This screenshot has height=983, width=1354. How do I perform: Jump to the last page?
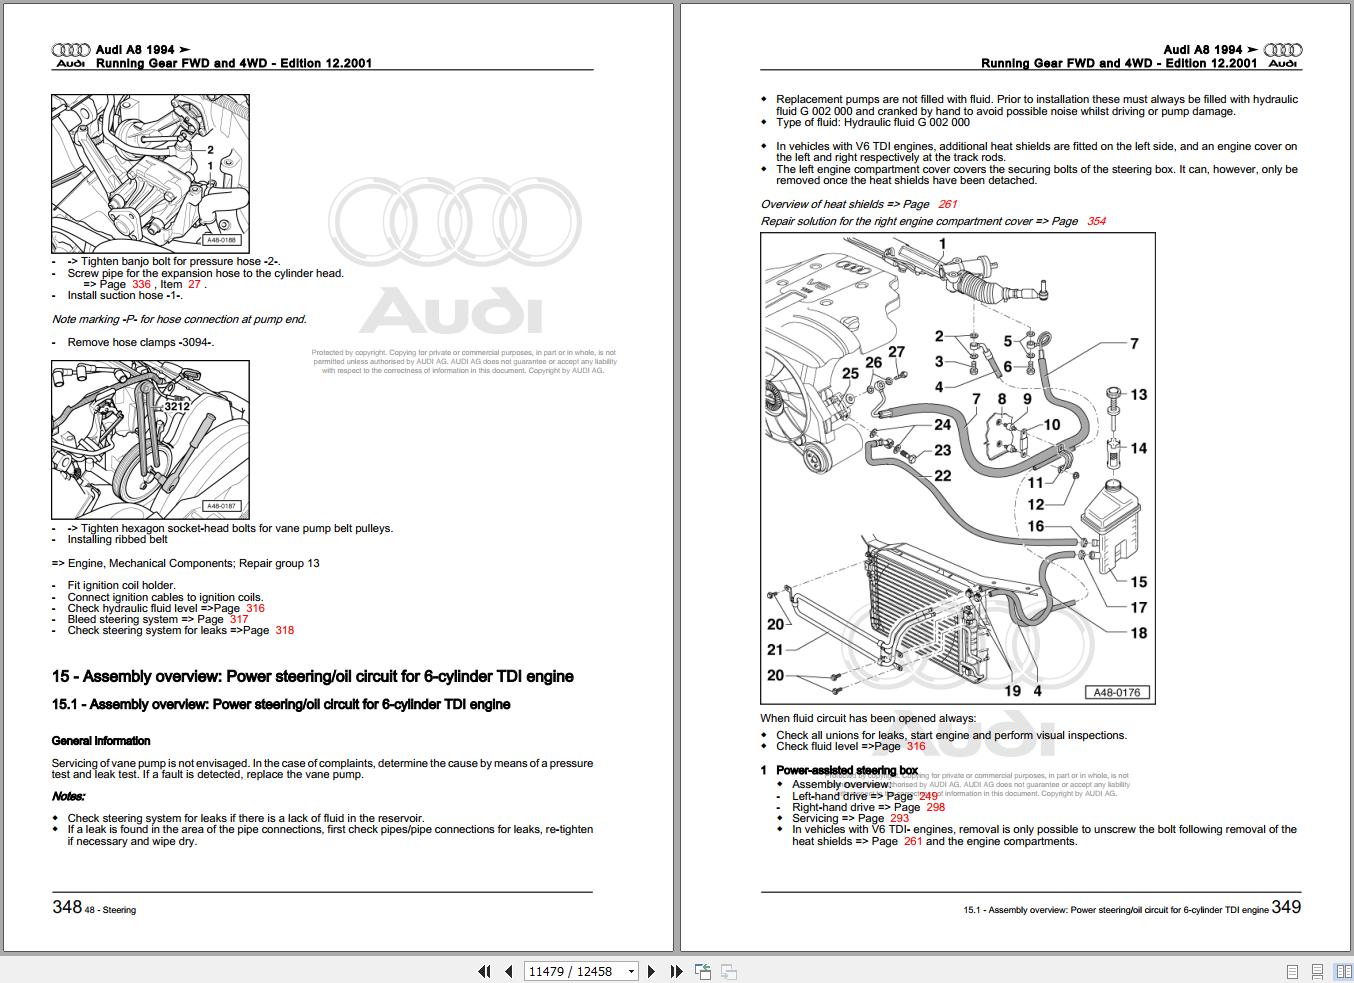tap(676, 971)
